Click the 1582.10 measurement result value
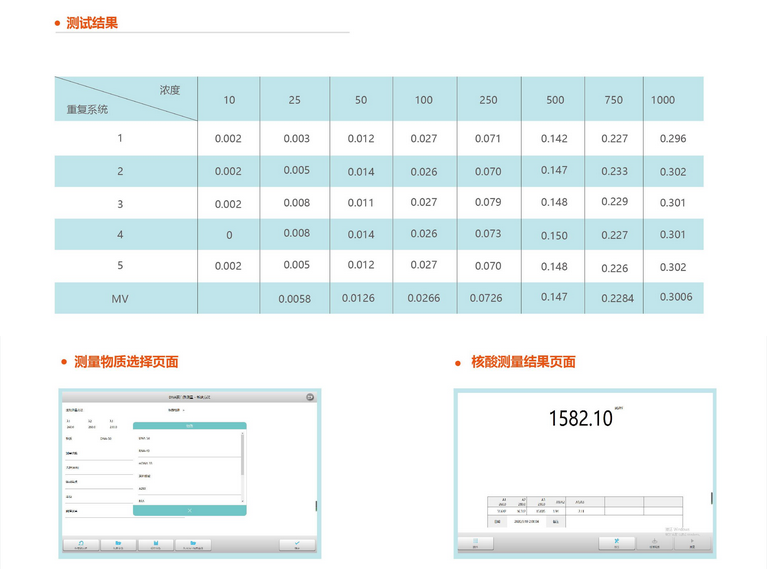Screen dimensions: 775x569 click(x=581, y=419)
